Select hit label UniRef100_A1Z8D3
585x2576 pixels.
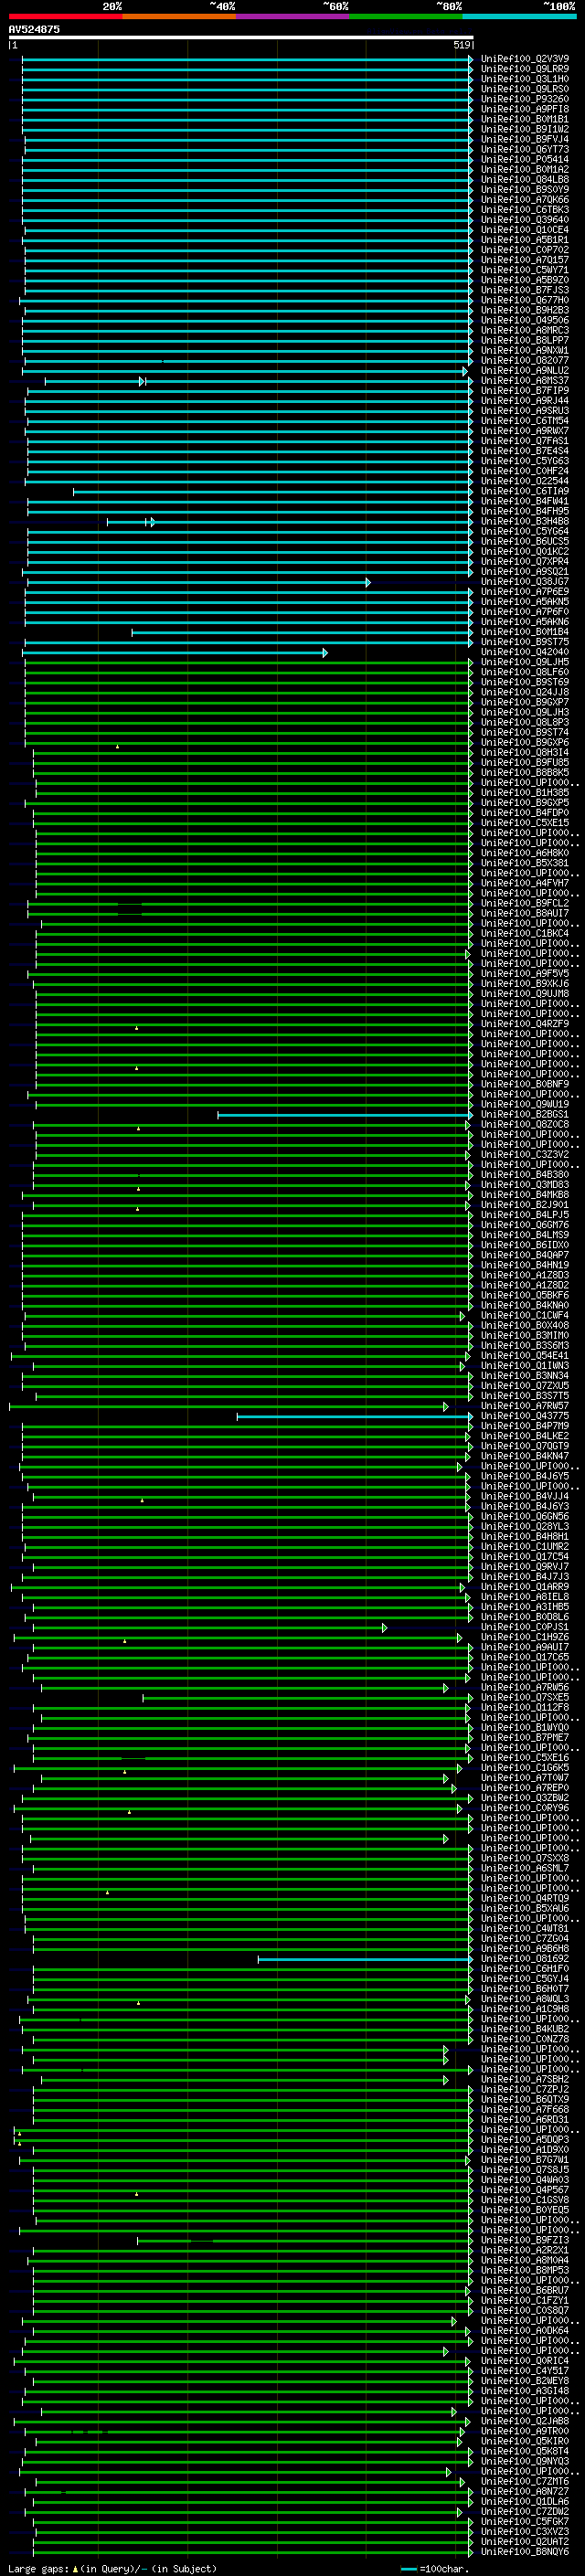[x=525, y=1276]
